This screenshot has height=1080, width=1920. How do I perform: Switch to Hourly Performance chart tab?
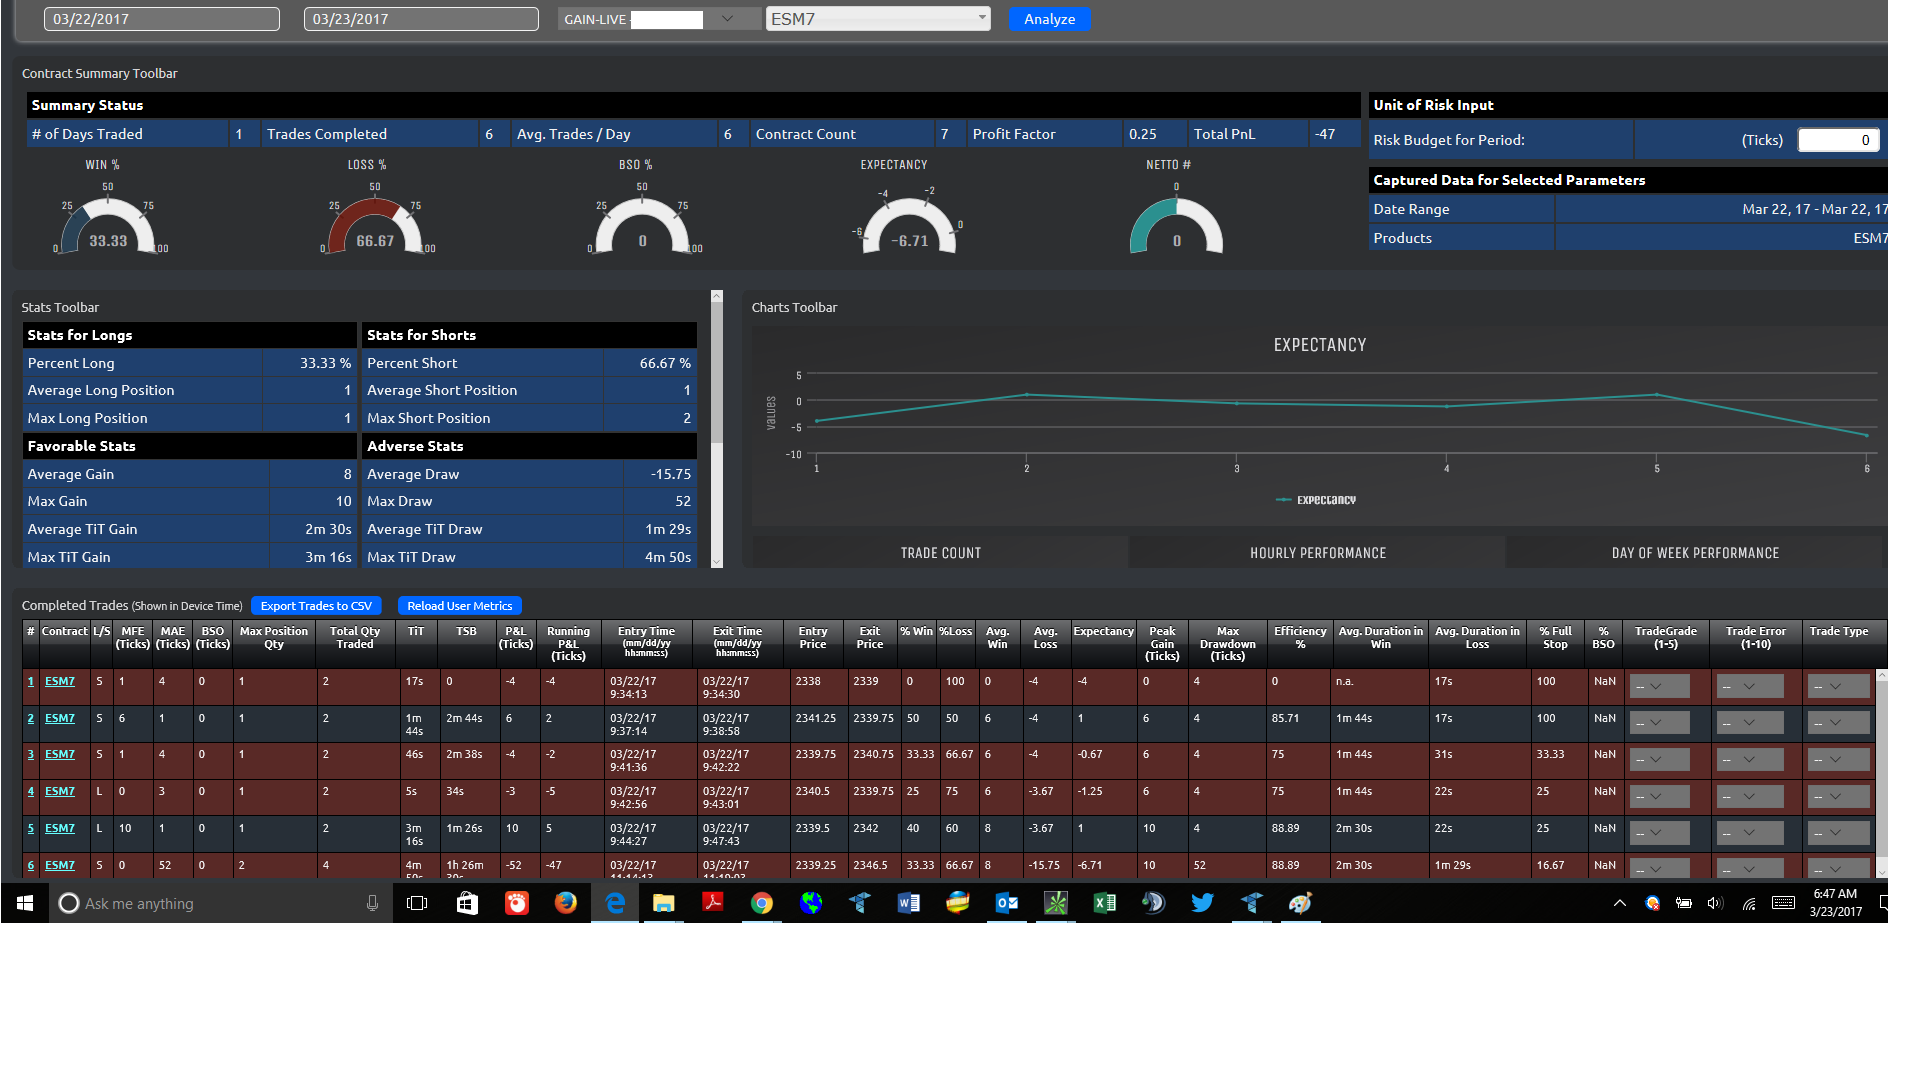click(1317, 553)
